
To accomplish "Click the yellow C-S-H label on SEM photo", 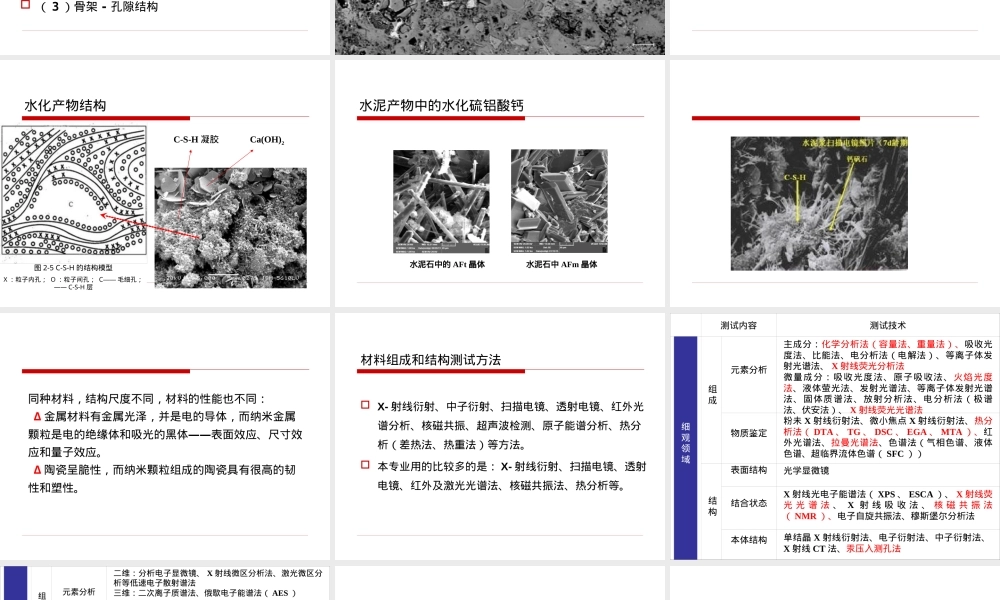I will (x=795, y=177).
